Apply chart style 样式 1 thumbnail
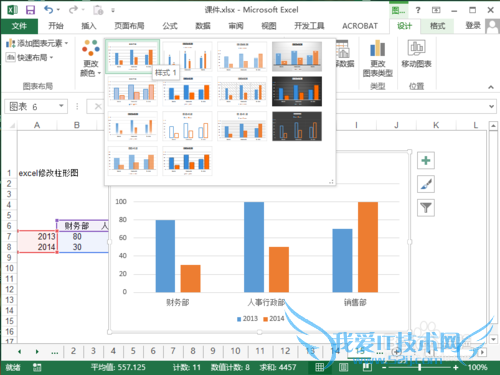This screenshot has width=500, height=375. pos(133,56)
